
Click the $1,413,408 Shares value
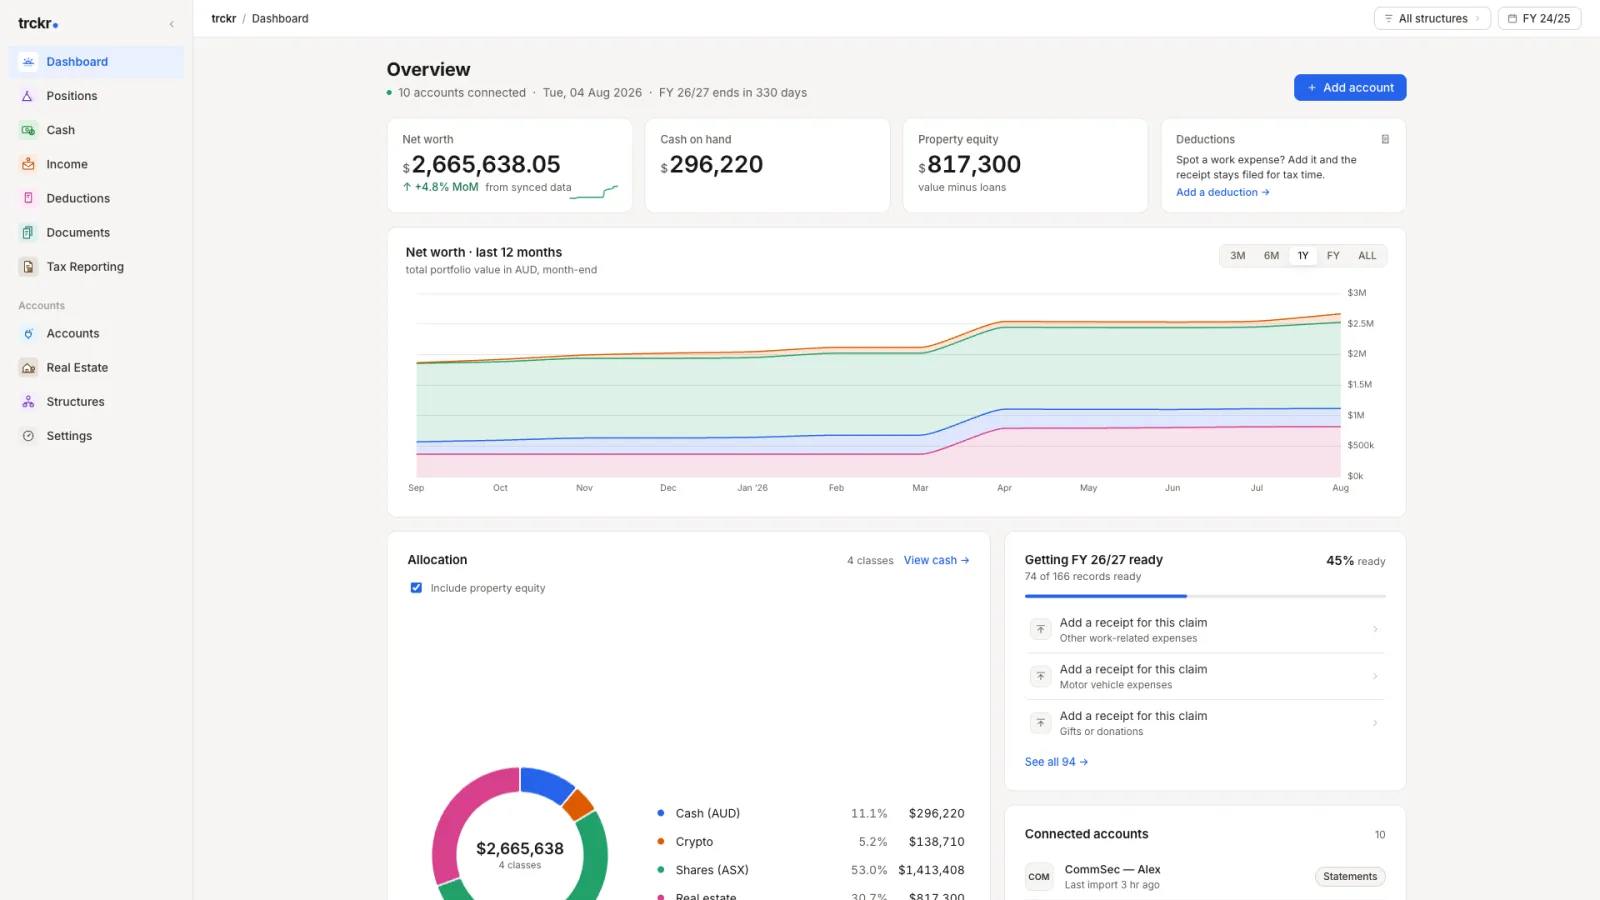click(x=931, y=871)
